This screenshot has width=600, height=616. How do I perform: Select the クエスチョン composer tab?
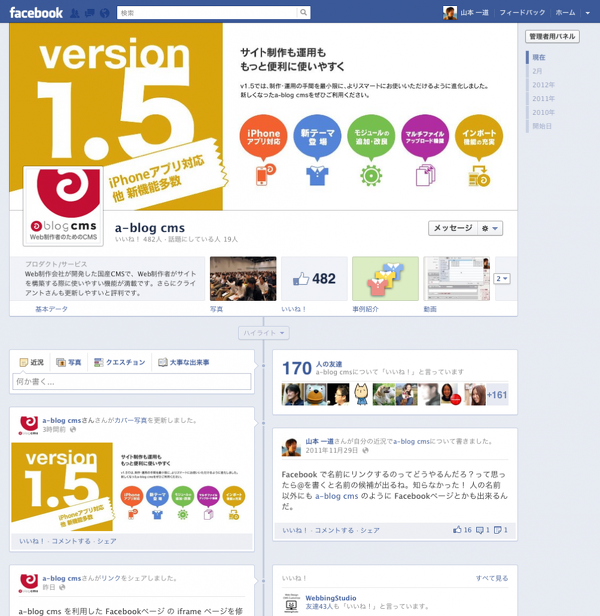pos(119,362)
